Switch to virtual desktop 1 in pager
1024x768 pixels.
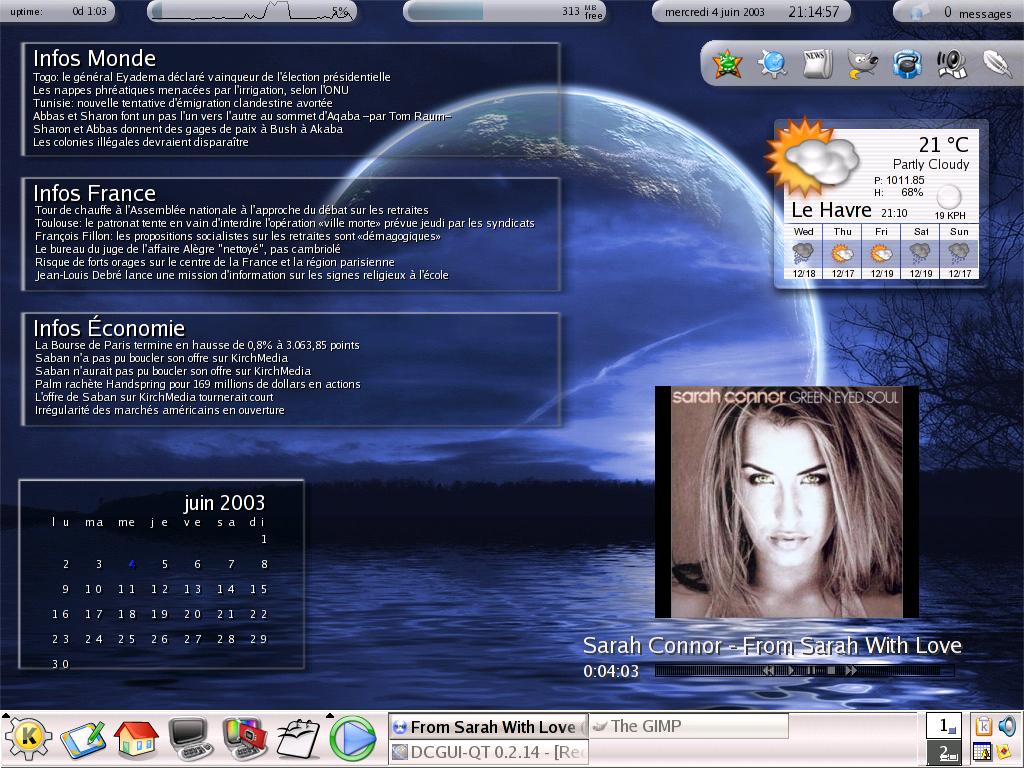tap(944, 726)
